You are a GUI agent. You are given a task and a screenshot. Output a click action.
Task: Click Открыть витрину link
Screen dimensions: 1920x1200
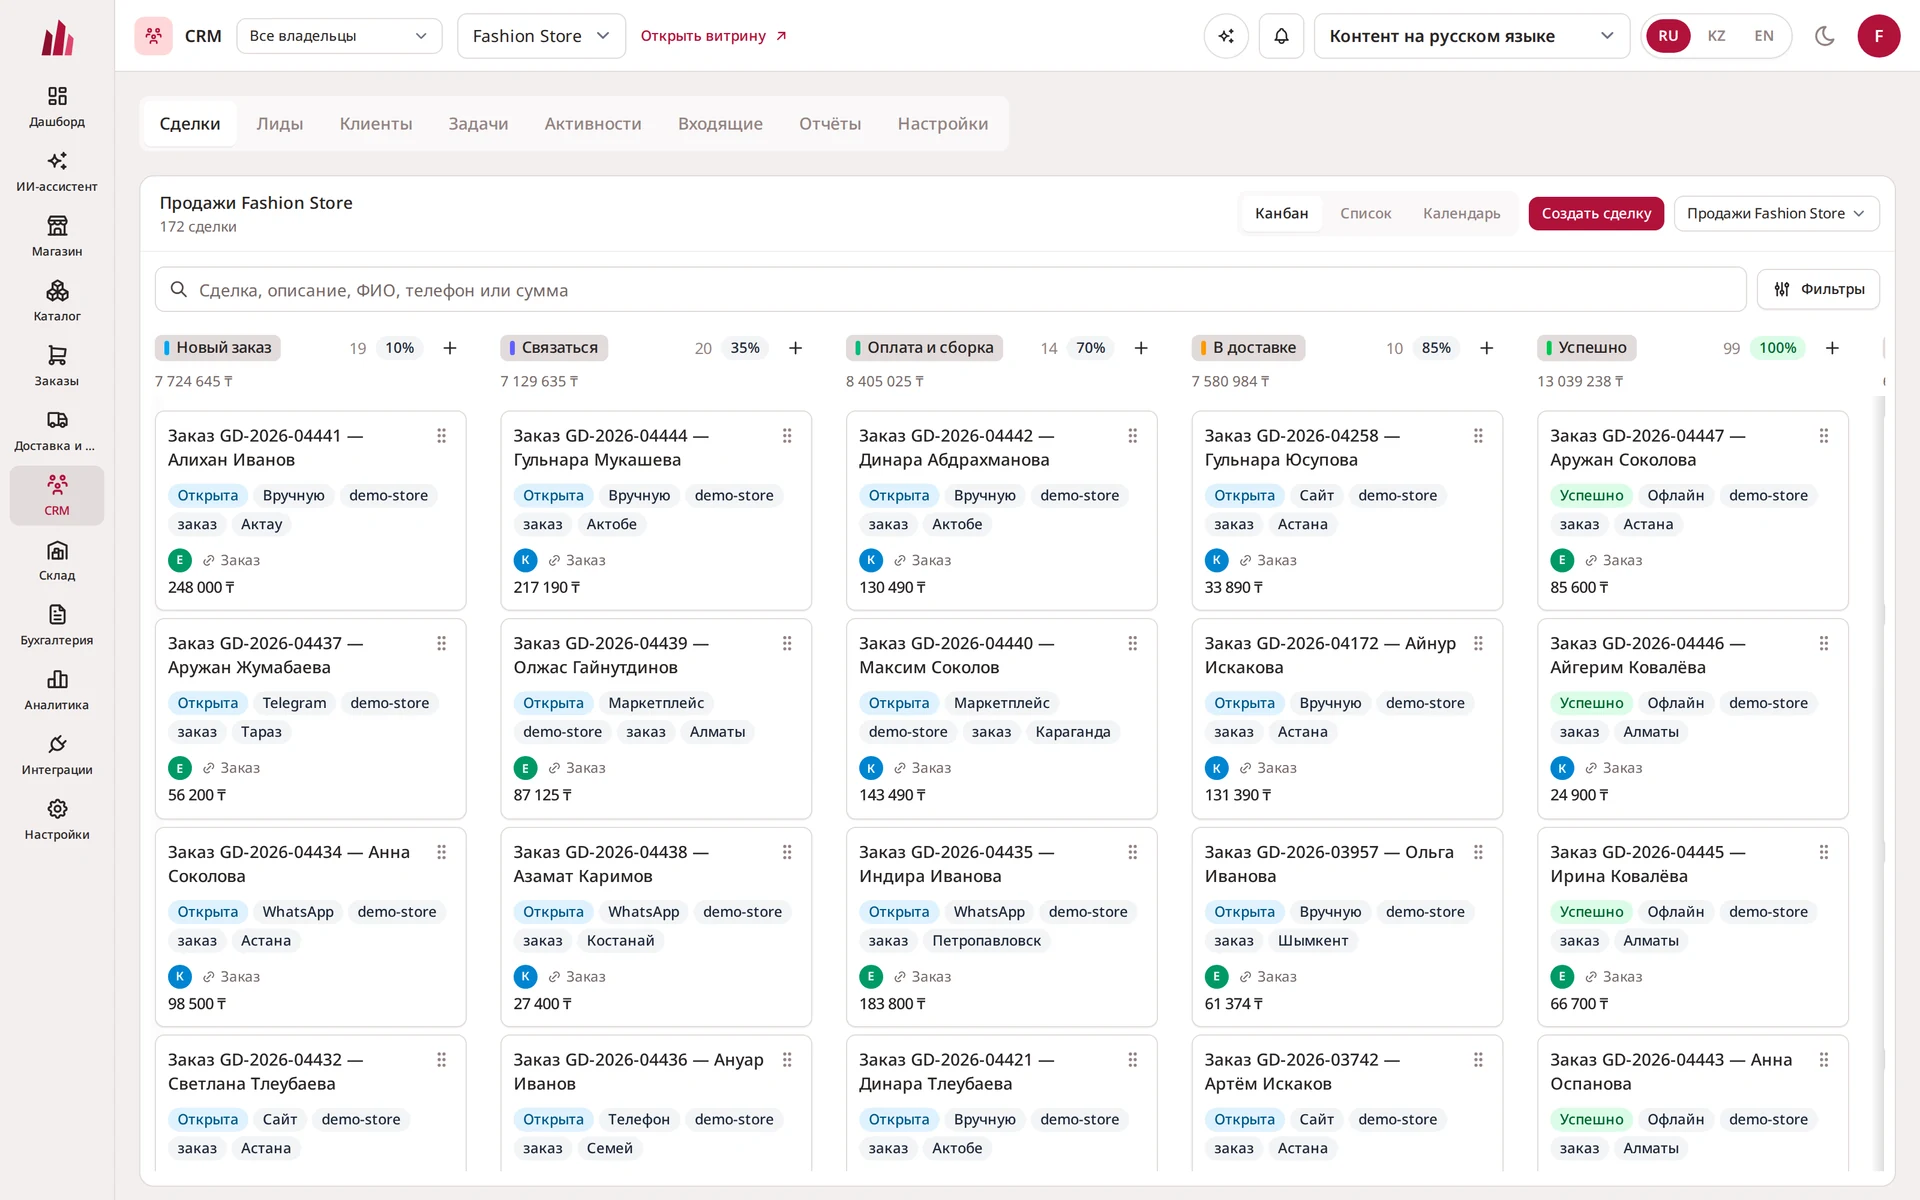pyautogui.click(x=714, y=36)
